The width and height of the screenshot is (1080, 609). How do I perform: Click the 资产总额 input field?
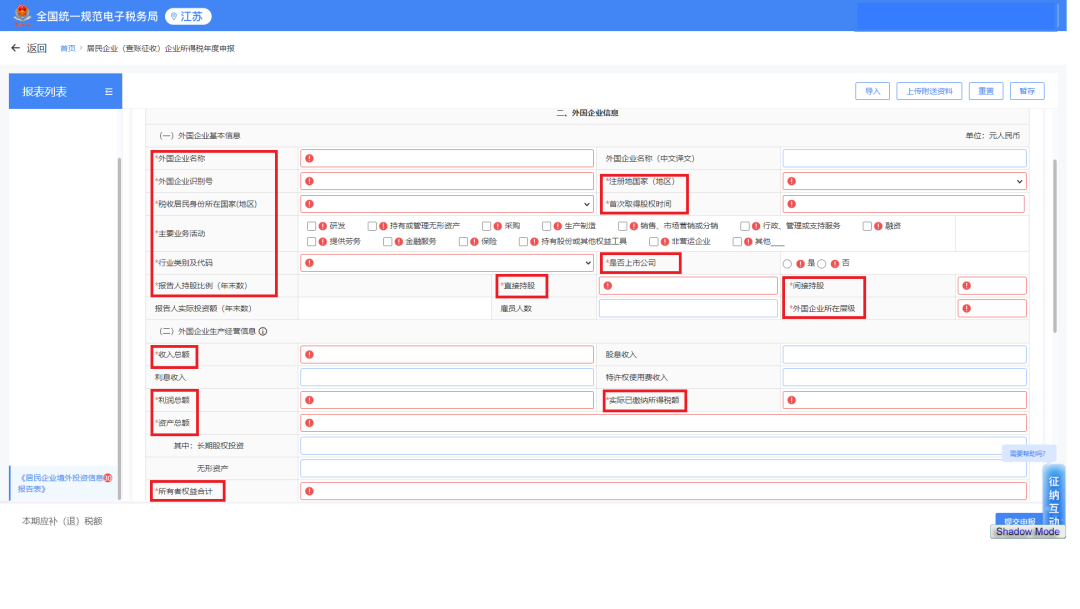point(663,423)
